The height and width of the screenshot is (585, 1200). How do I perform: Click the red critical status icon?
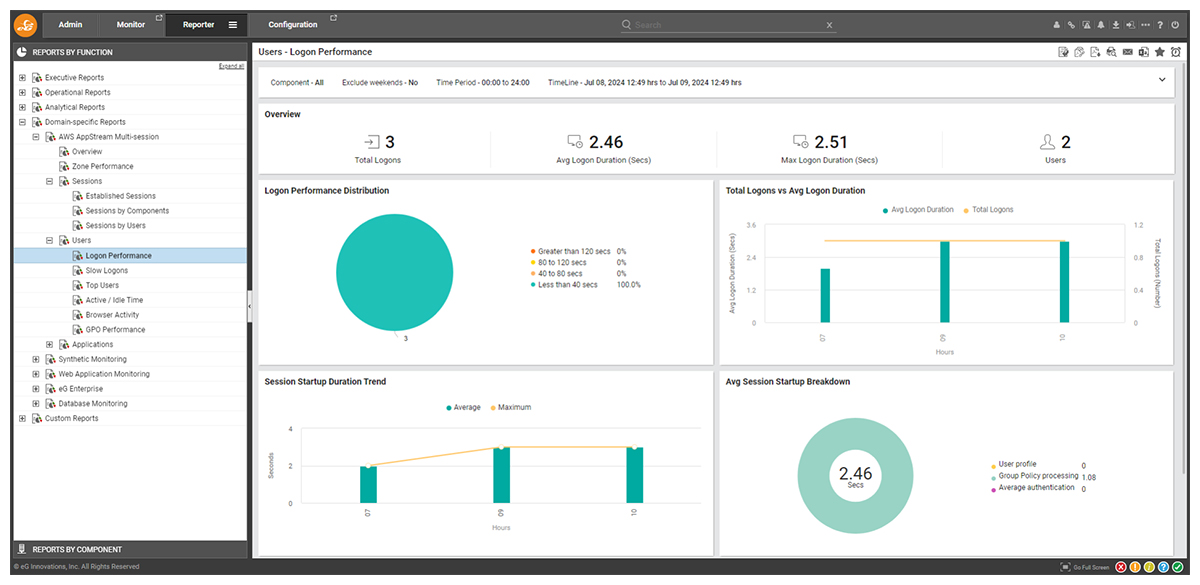[x=1121, y=567]
